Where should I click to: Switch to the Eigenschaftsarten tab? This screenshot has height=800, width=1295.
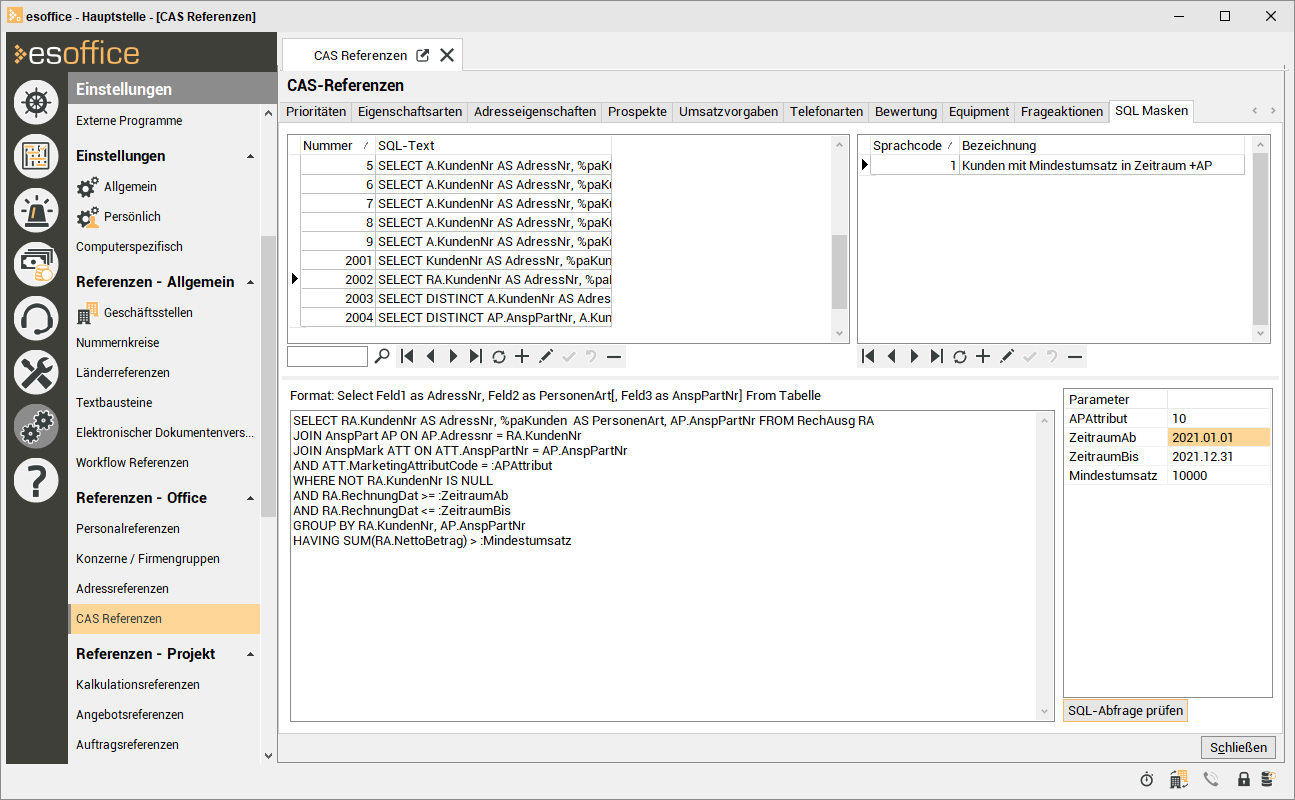tap(410, 112)
